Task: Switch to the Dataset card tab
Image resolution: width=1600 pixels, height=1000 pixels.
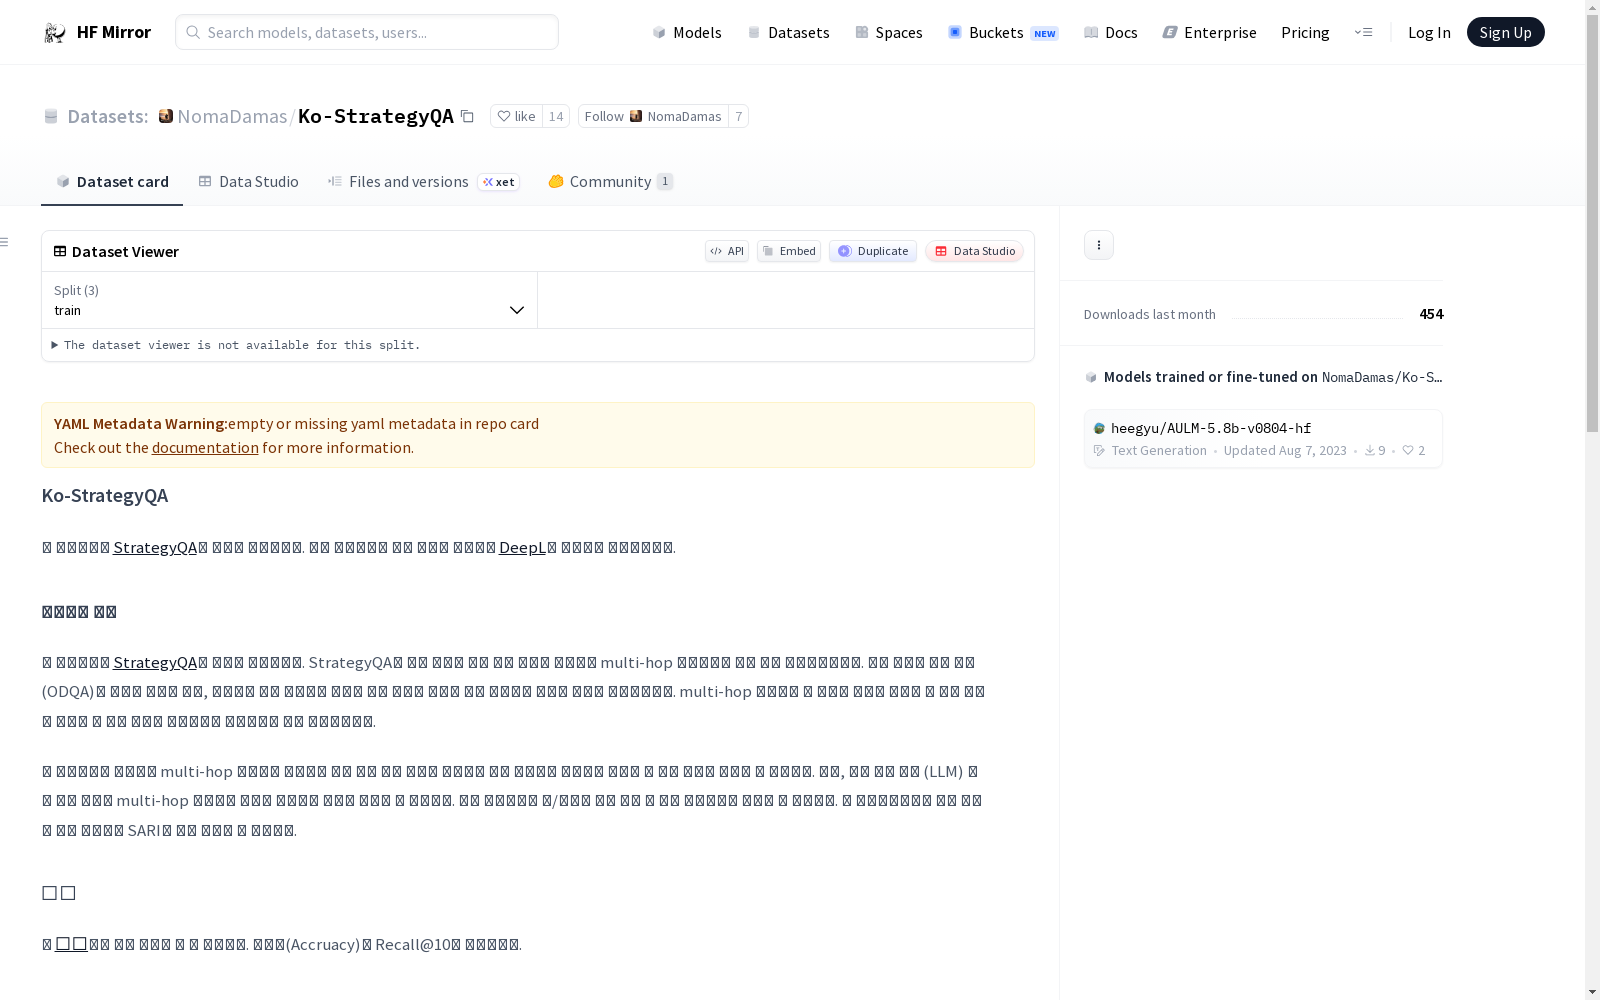Action: coord(112,181)
